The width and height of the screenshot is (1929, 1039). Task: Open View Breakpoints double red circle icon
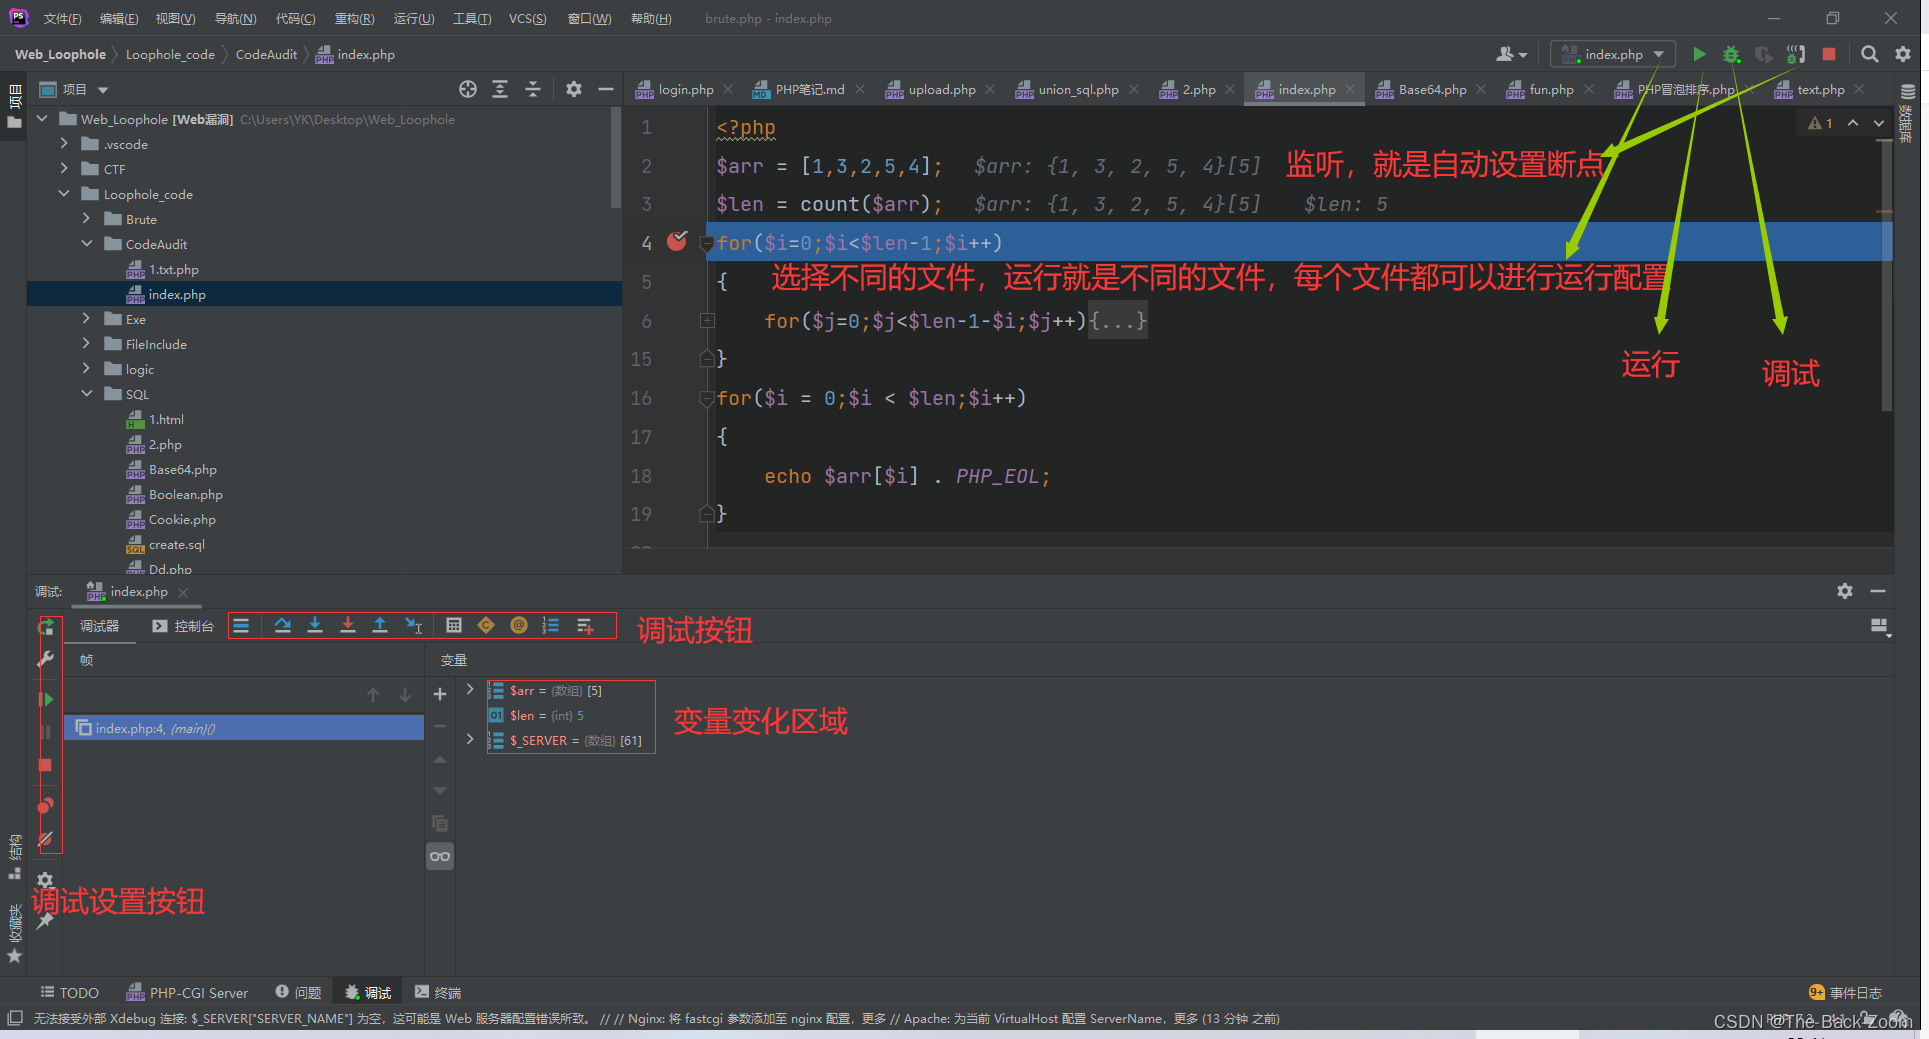46,806
